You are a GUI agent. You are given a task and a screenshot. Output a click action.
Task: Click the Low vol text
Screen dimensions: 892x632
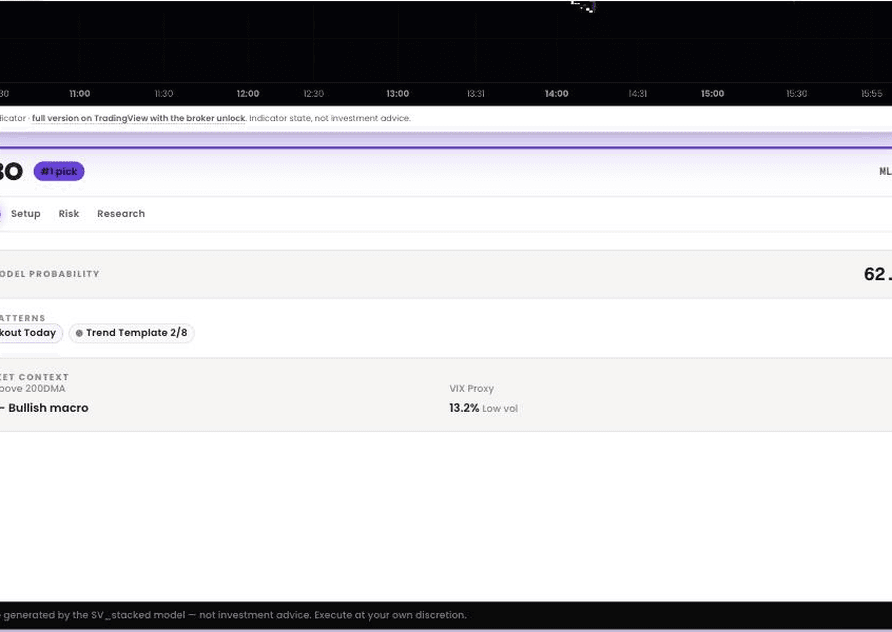pyautogui.click(x=499, y=408)
